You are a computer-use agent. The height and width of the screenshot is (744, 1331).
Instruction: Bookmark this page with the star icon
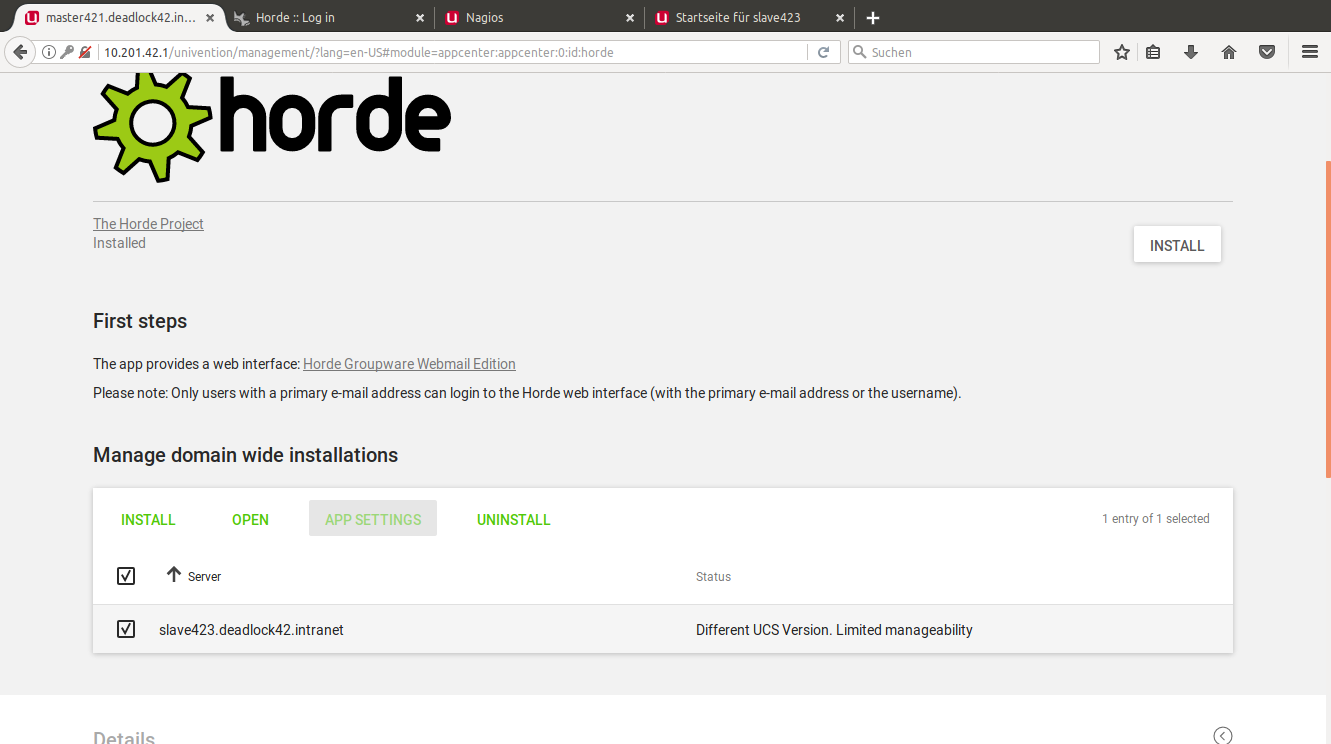point(1122,52)
